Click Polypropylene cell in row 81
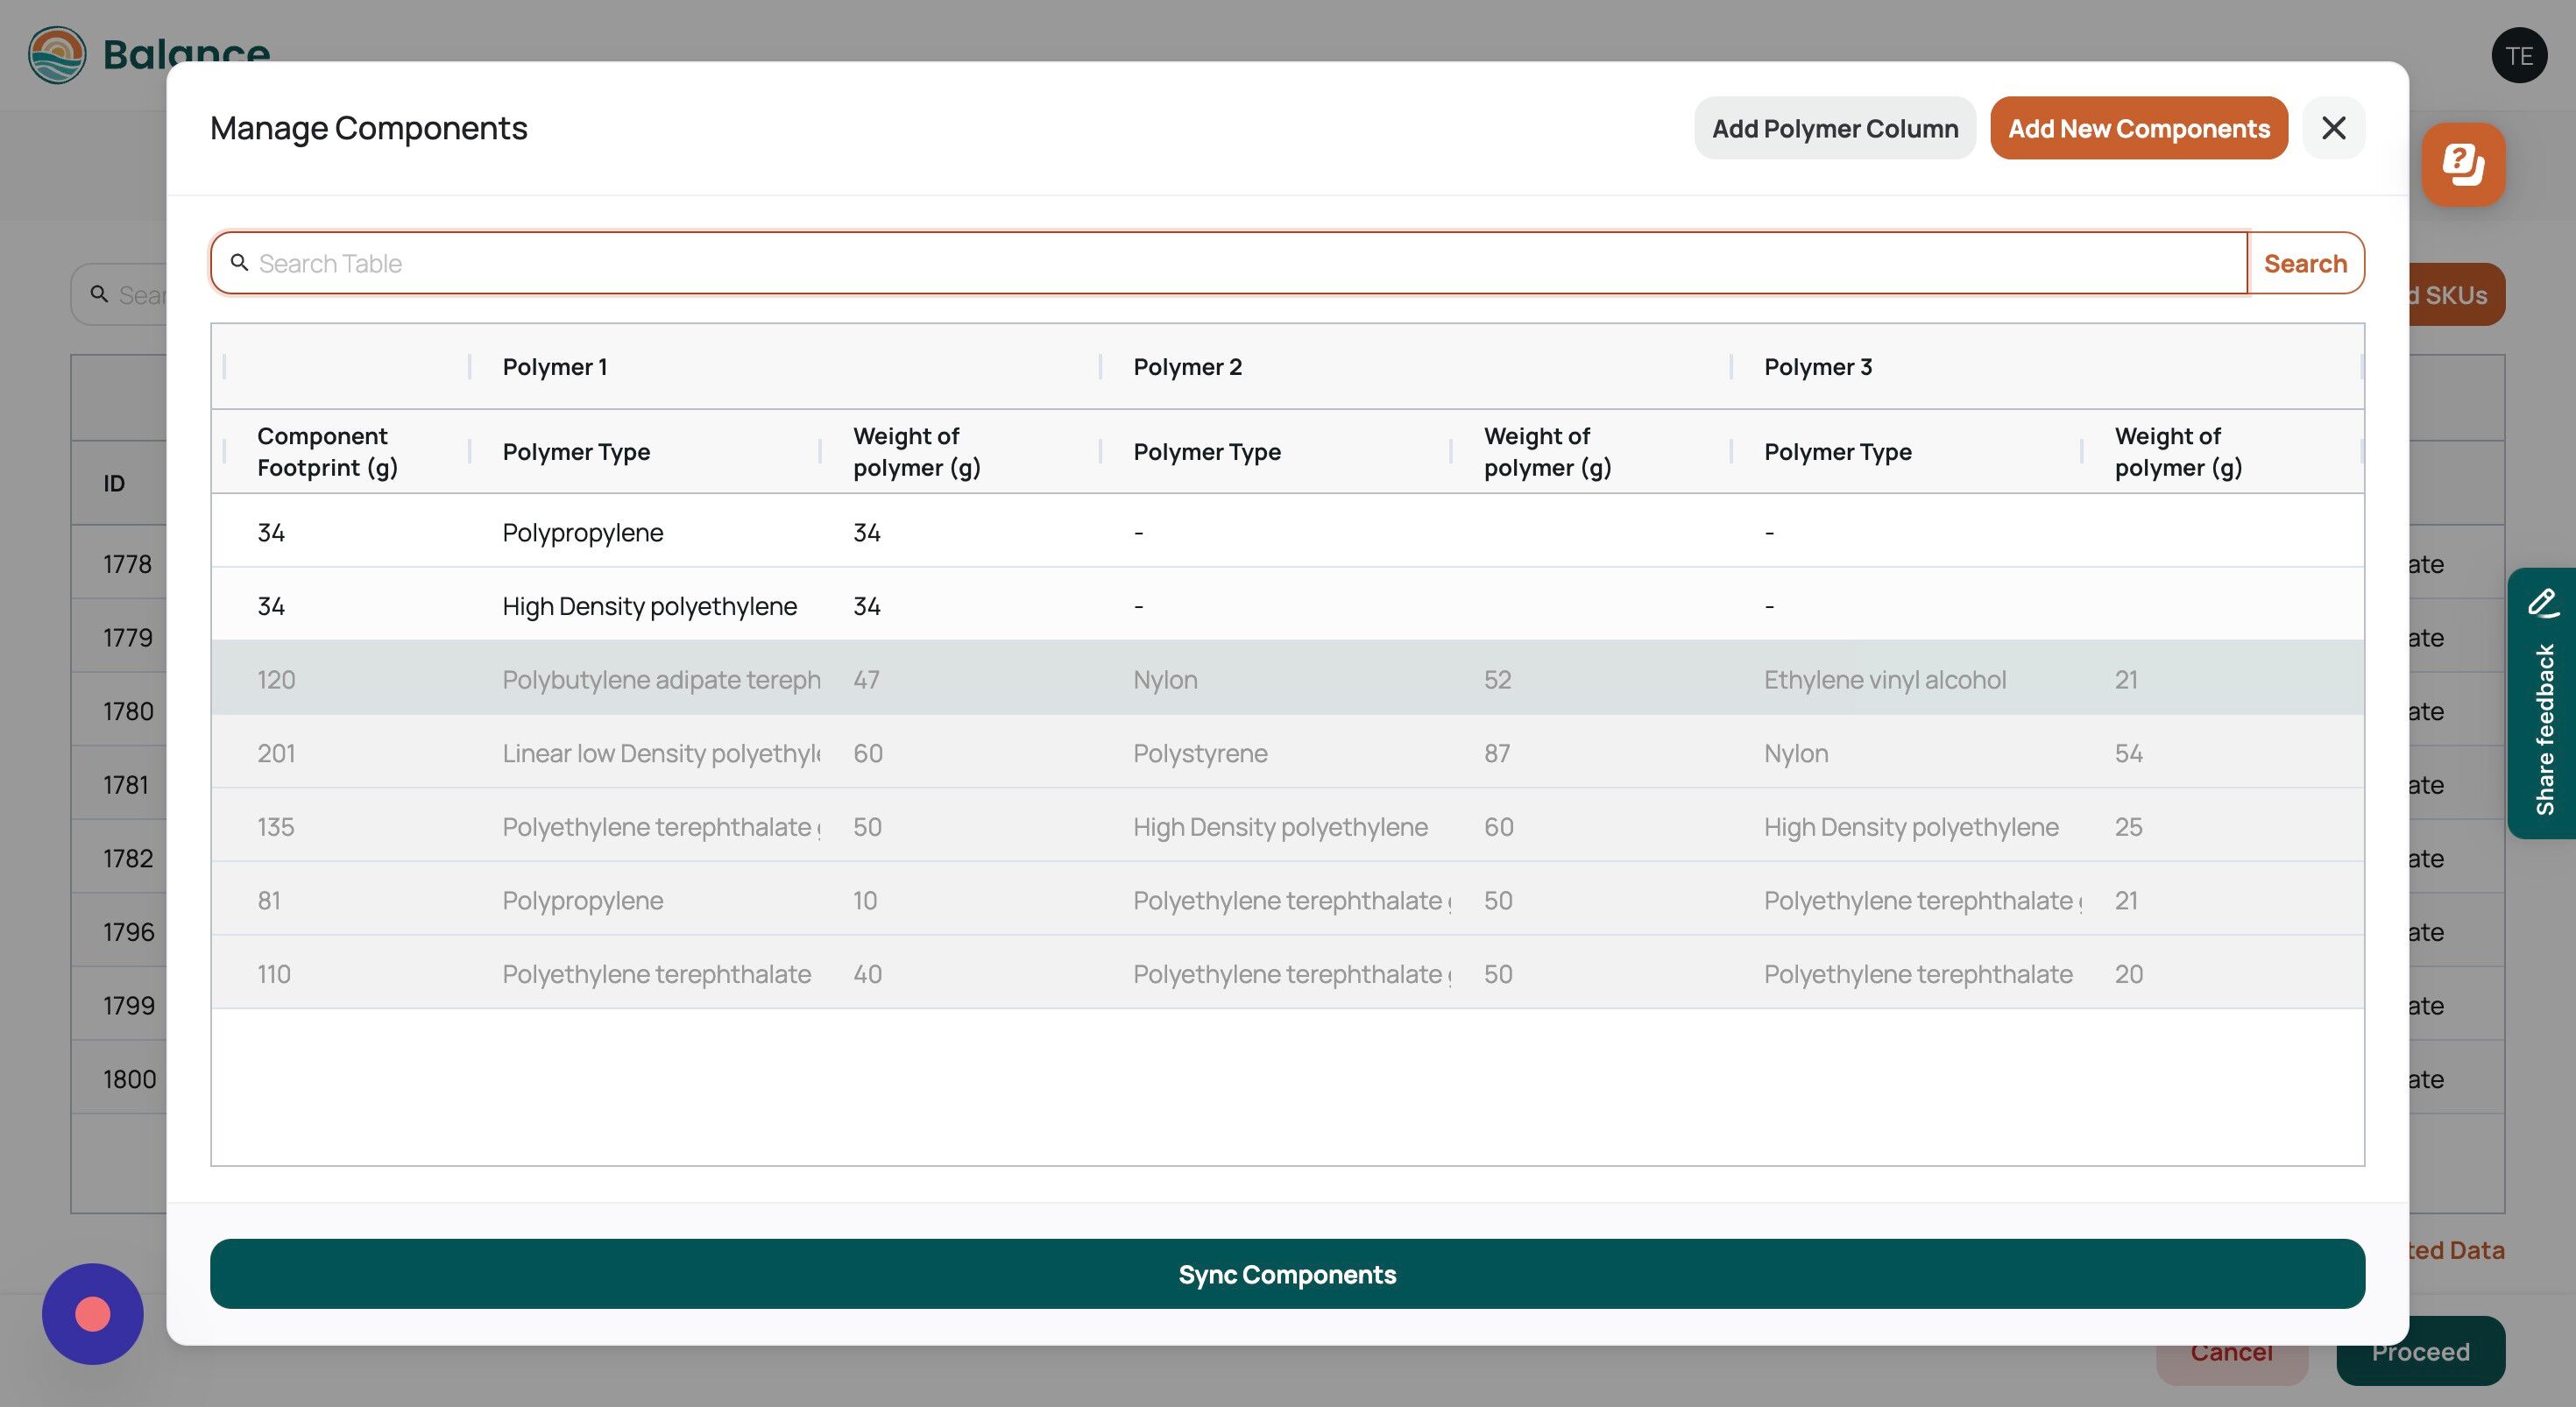The image size is (2576, 1407). pyautogui.click(x=583, y=900)
